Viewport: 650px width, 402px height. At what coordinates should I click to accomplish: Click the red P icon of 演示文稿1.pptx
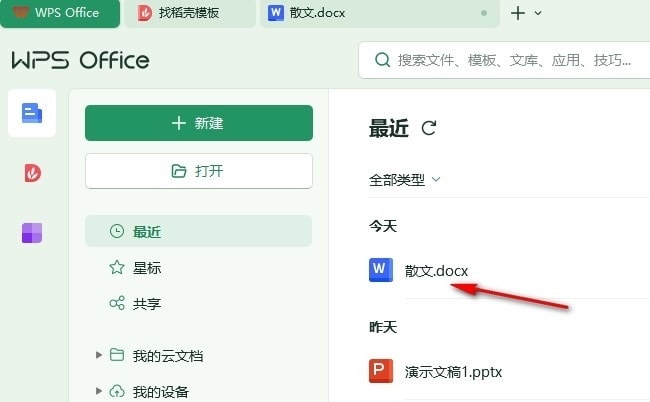pyautogui.click(x=381, y=371)
